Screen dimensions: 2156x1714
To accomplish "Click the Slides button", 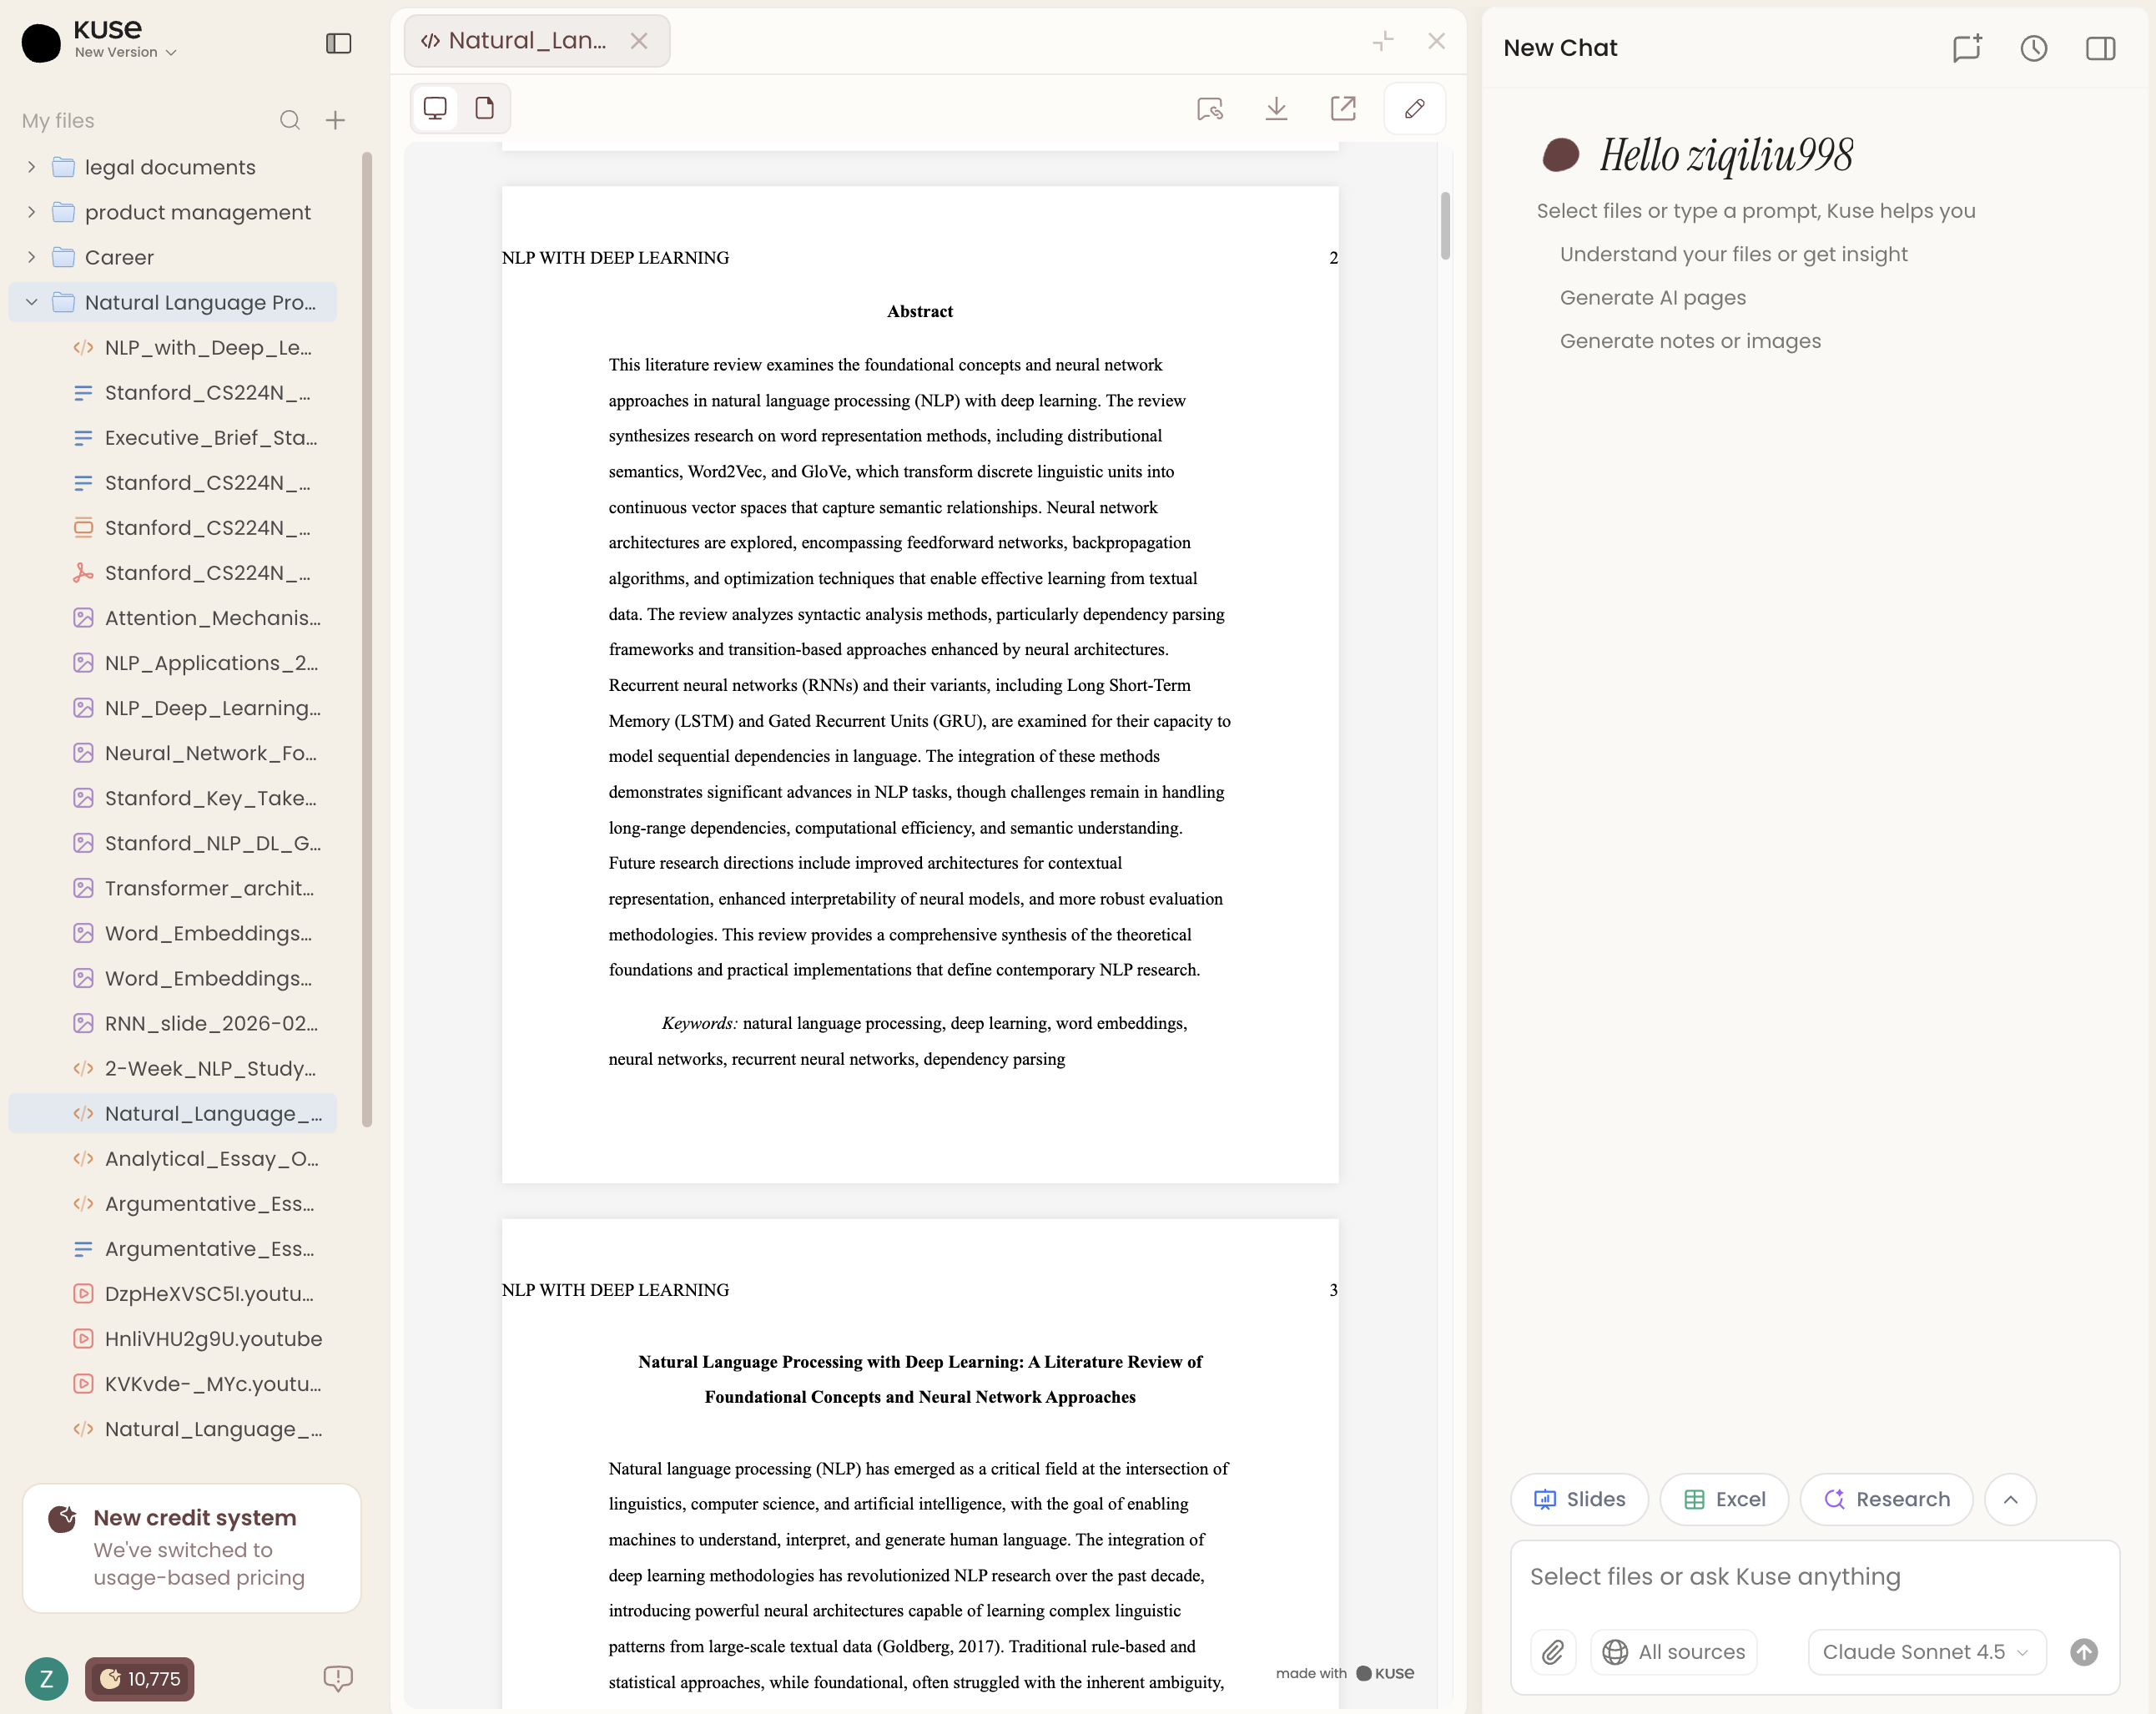I will [1579, 1498].
